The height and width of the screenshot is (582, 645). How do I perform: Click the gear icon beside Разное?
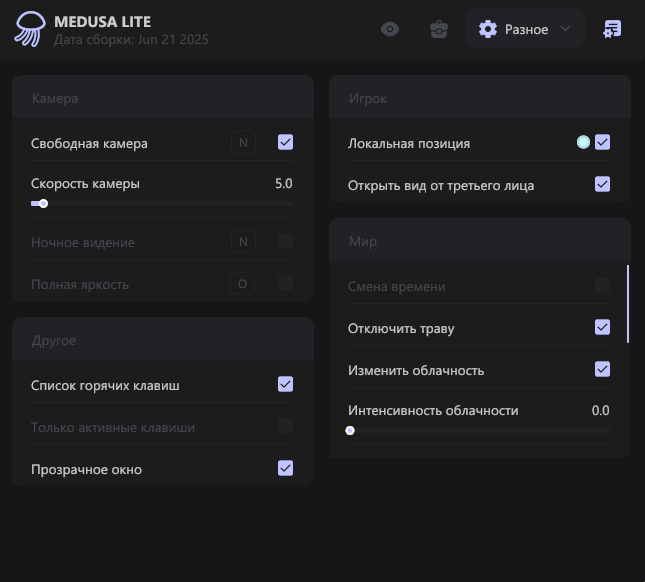pos(488,29)
